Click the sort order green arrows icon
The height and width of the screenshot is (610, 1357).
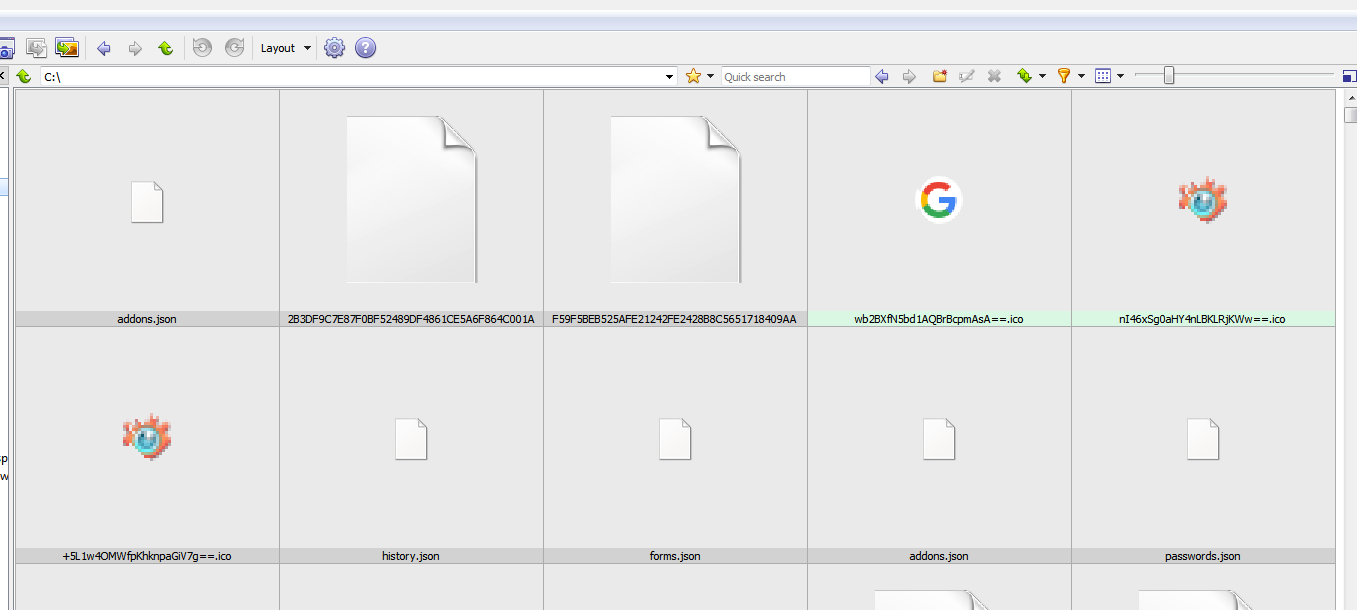1024,76
